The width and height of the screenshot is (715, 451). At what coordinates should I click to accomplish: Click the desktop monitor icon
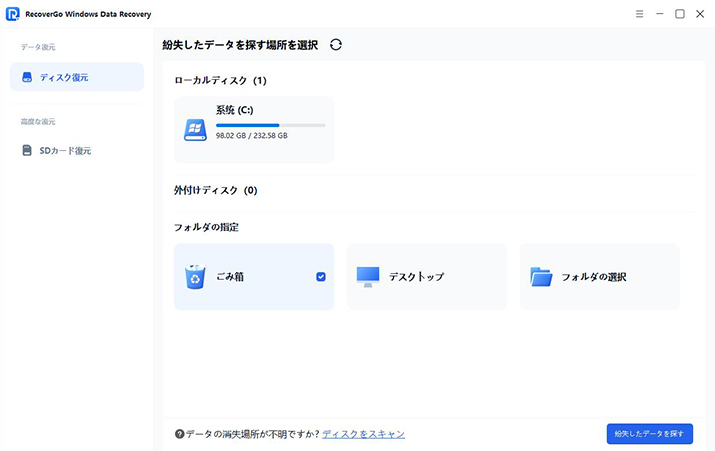368,277
